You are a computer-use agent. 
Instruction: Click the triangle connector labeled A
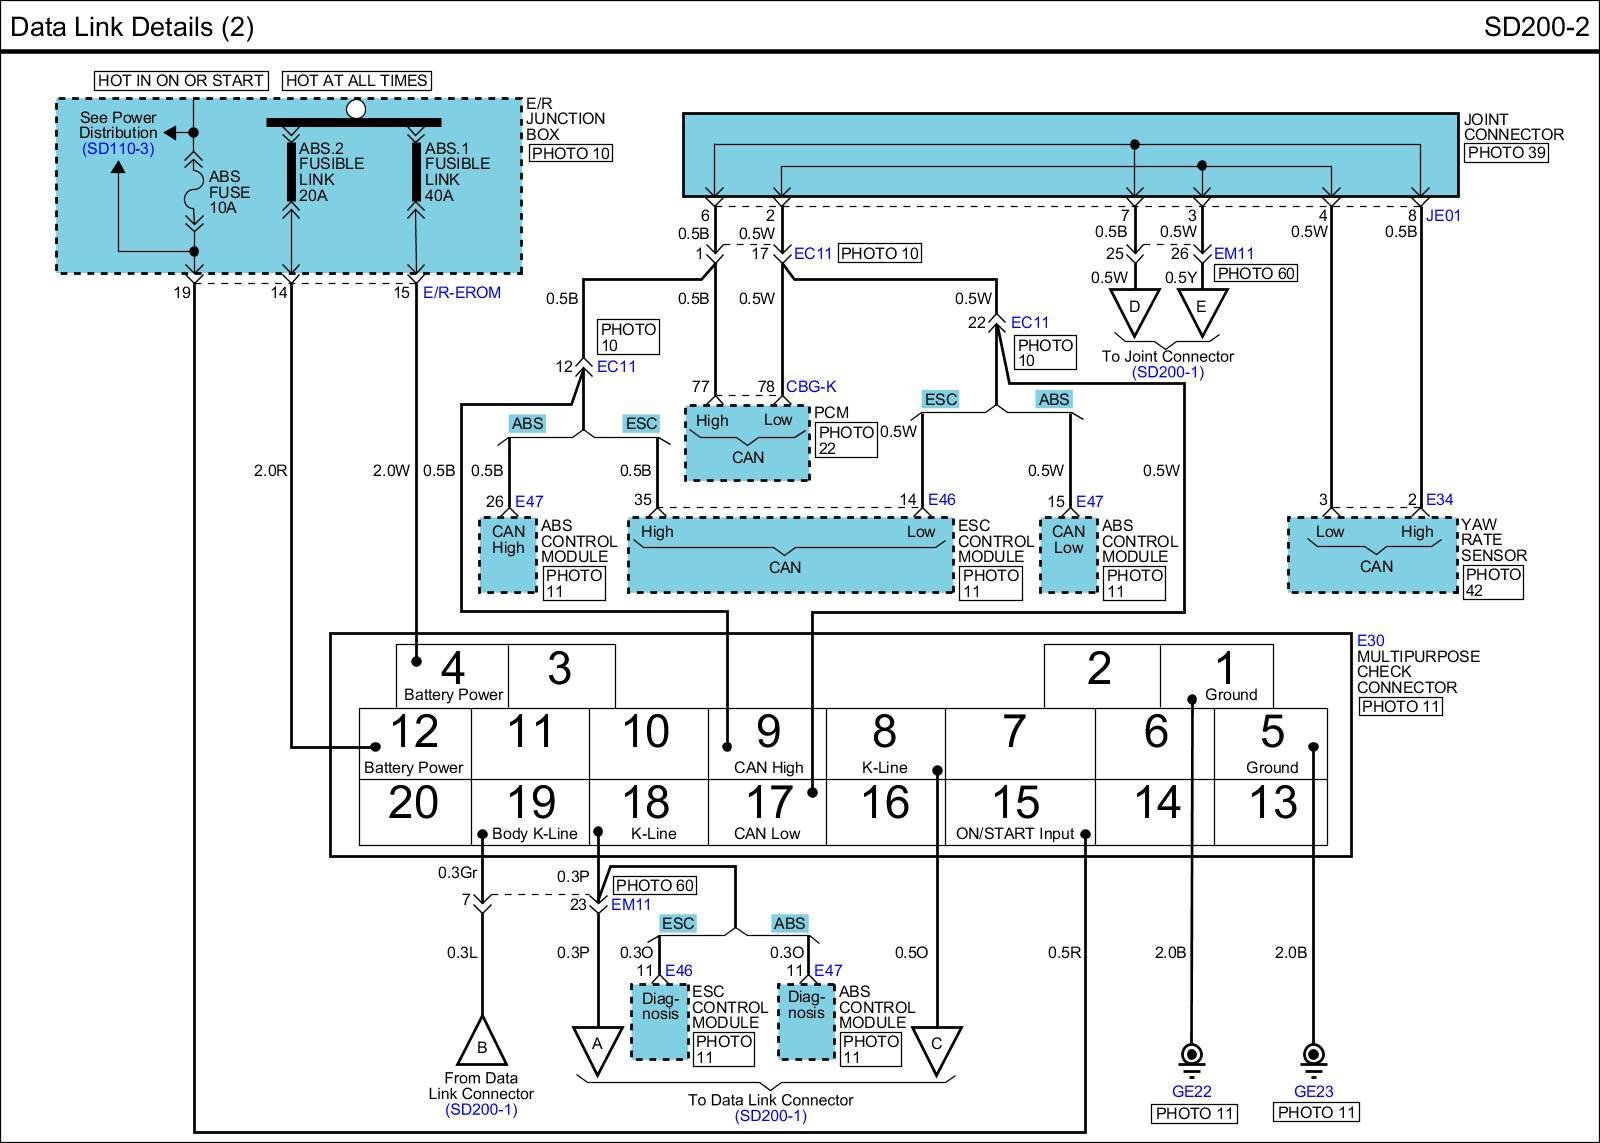[597, 1045]
